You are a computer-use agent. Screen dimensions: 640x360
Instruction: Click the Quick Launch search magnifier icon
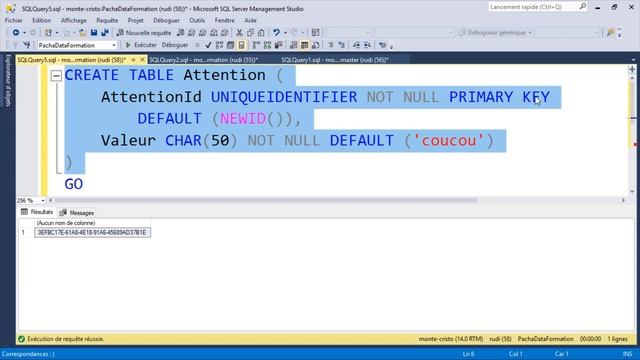(x=582, y=7)
